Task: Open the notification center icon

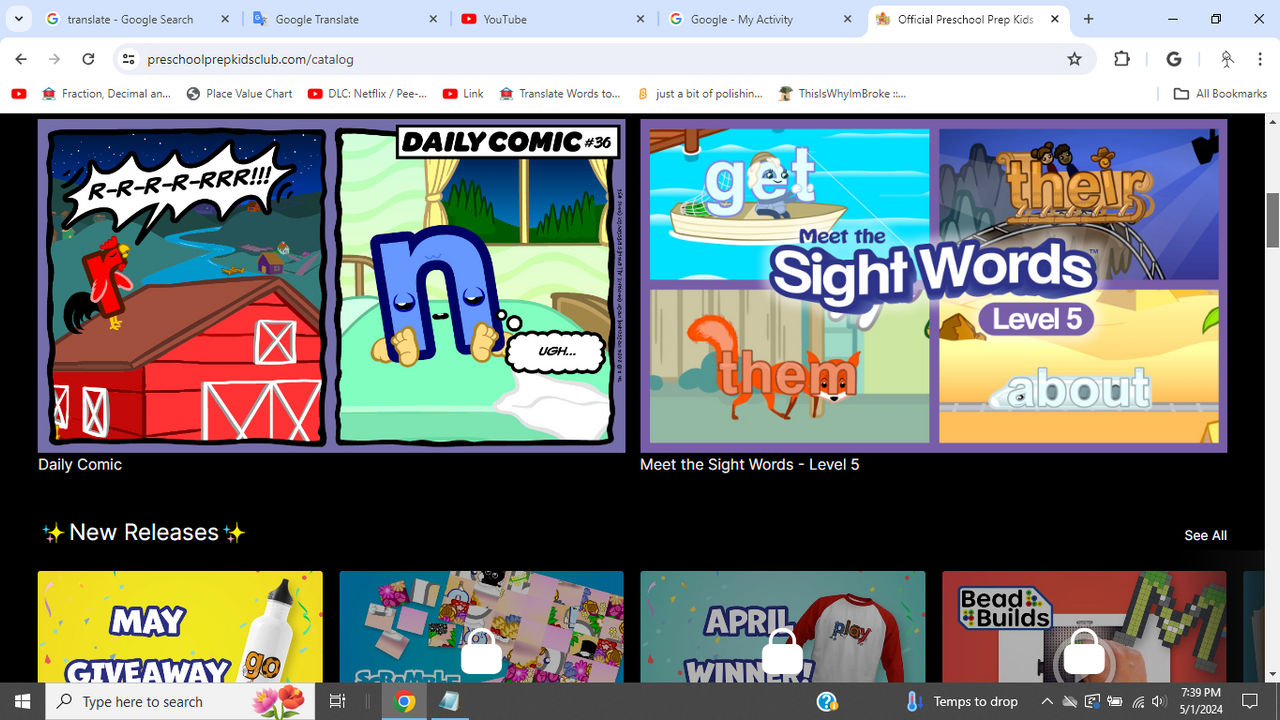Action: click(1250, 701)
